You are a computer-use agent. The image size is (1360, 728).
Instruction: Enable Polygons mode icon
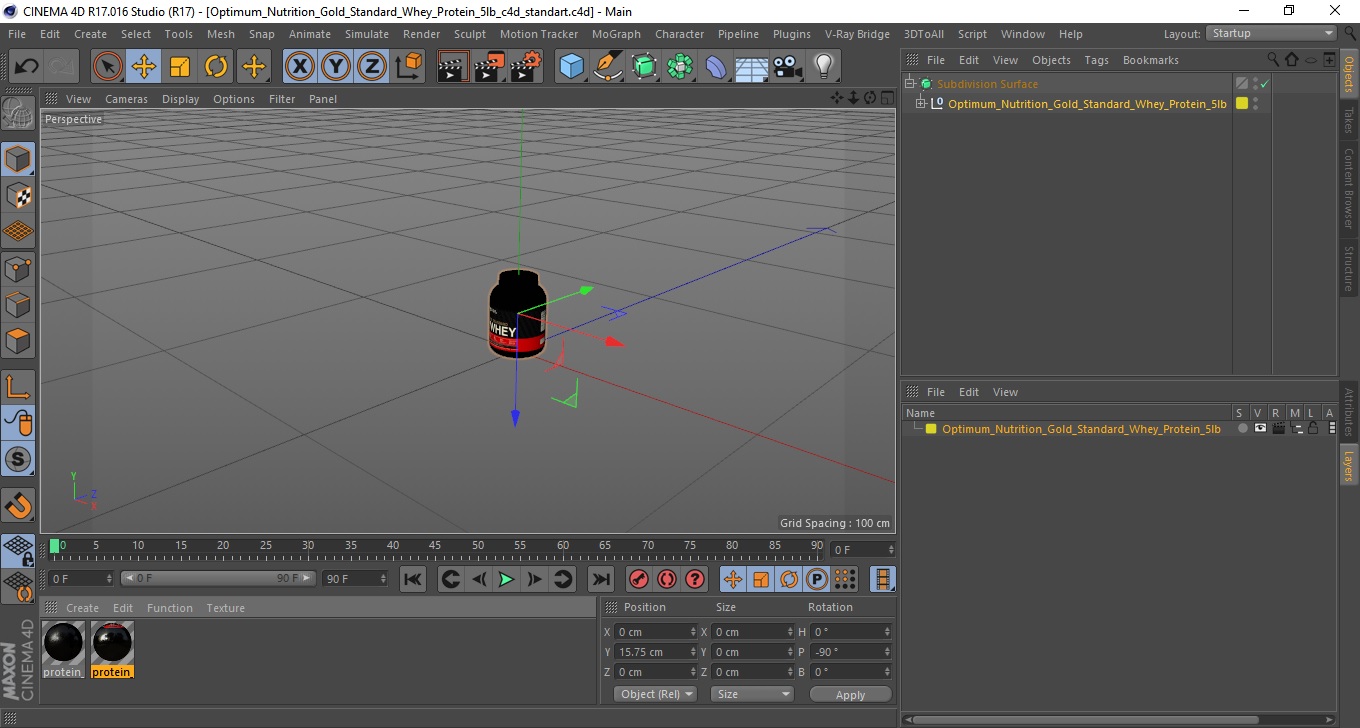click(18, 340)
